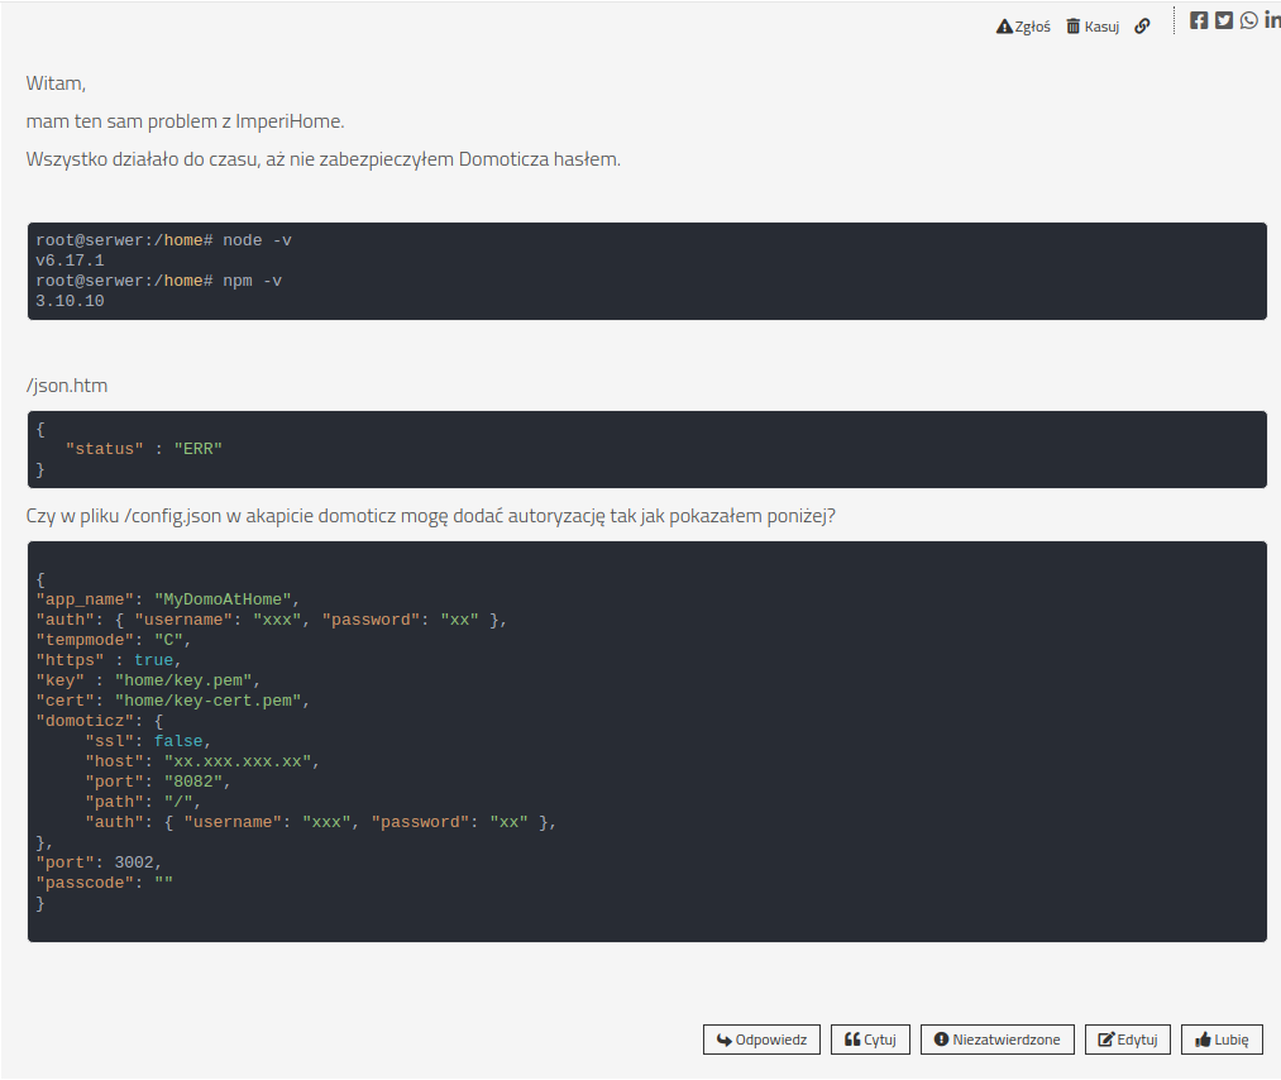Click the "https" : true line
The width and height of the screenshot is (1281, 1080).
[109, 660]
